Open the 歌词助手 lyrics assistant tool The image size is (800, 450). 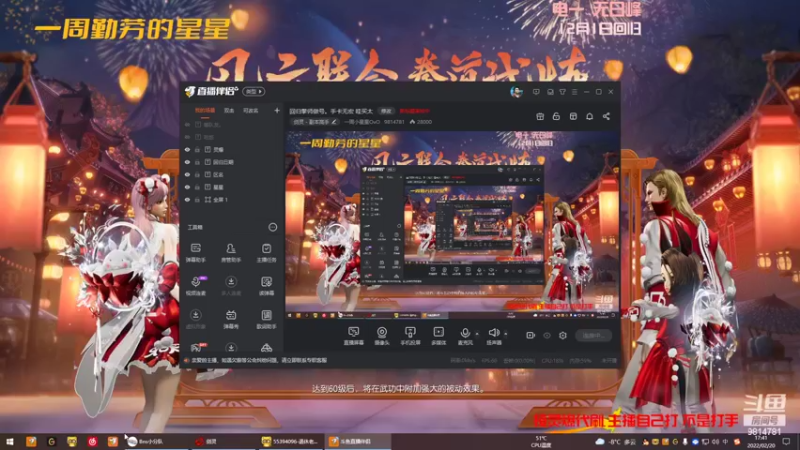click(x=266, y=319)
